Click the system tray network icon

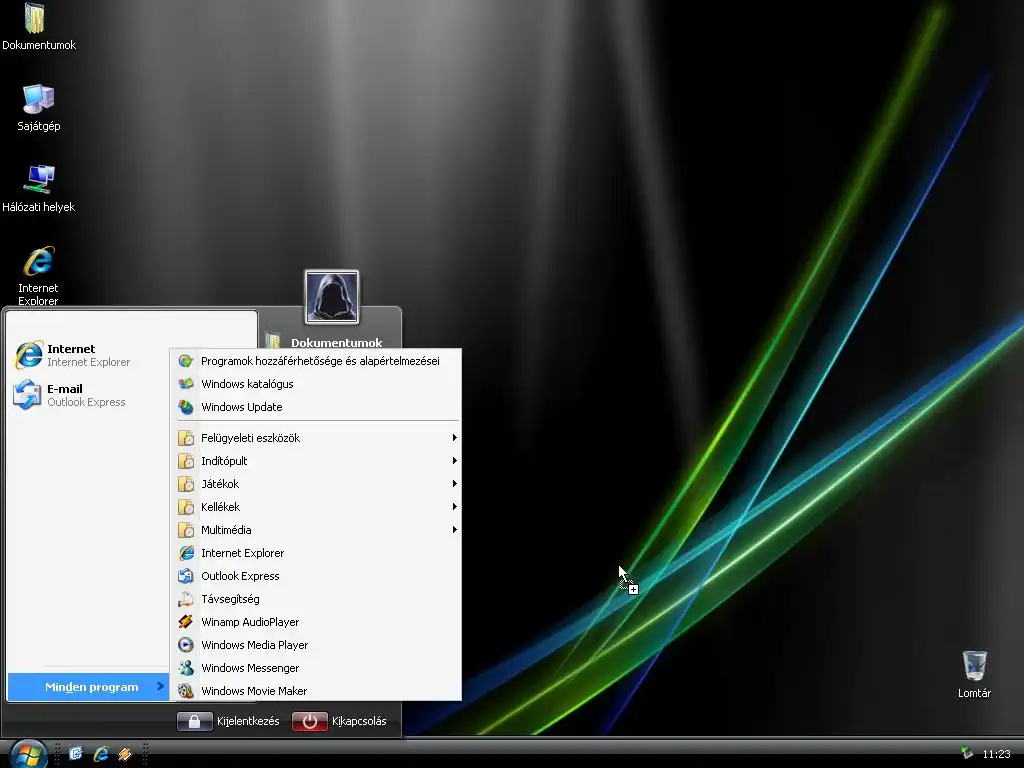click(967, 753)
